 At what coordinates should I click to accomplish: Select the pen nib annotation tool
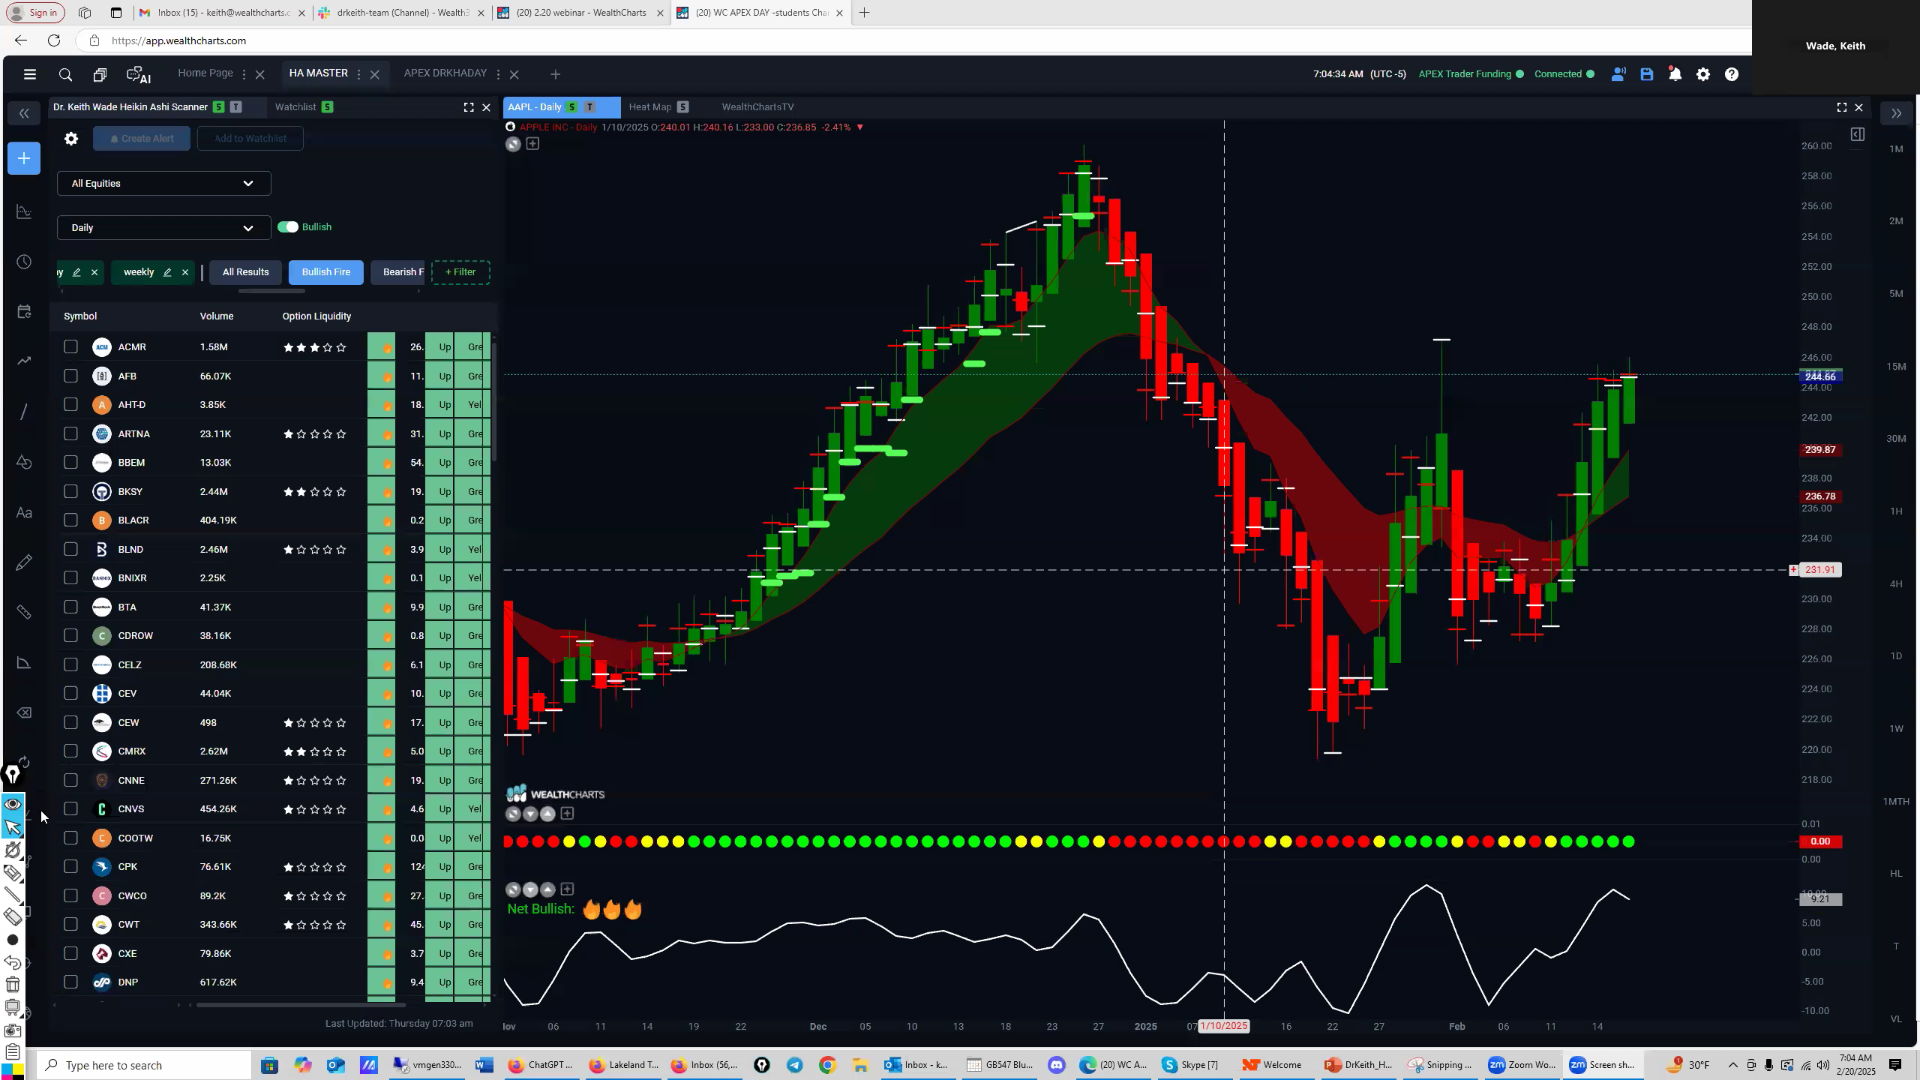pos(13,774)
